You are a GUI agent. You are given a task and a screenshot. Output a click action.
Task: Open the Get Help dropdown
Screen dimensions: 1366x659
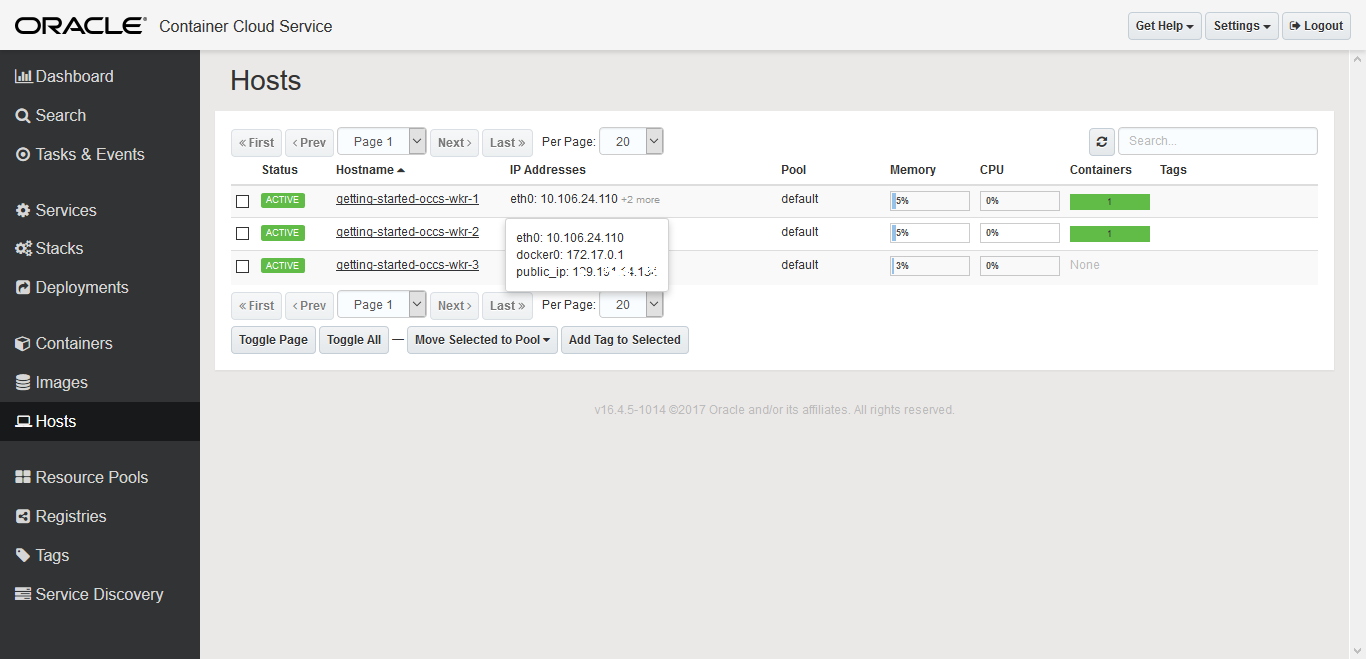click(1165, 26)
